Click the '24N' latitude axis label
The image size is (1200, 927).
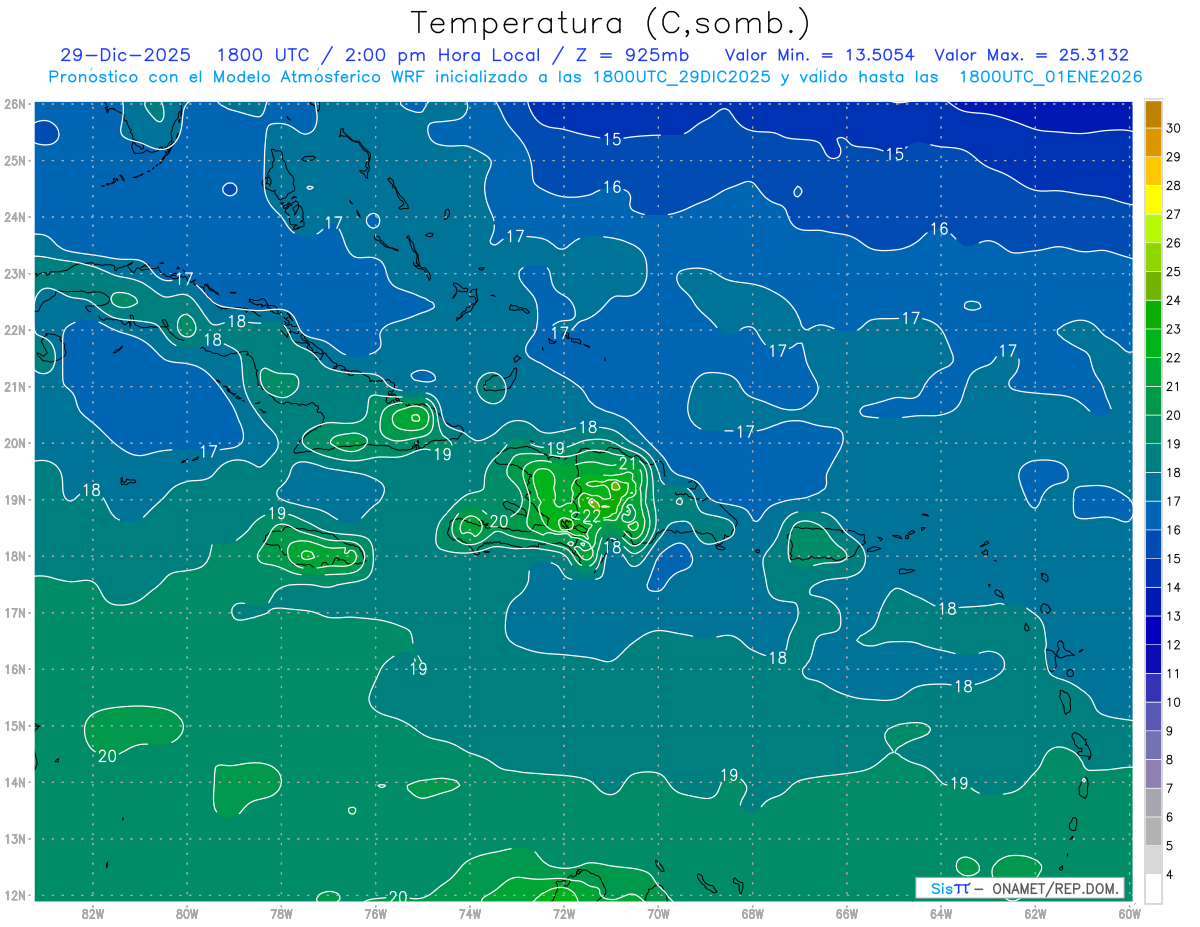click(x=14, y=217)
